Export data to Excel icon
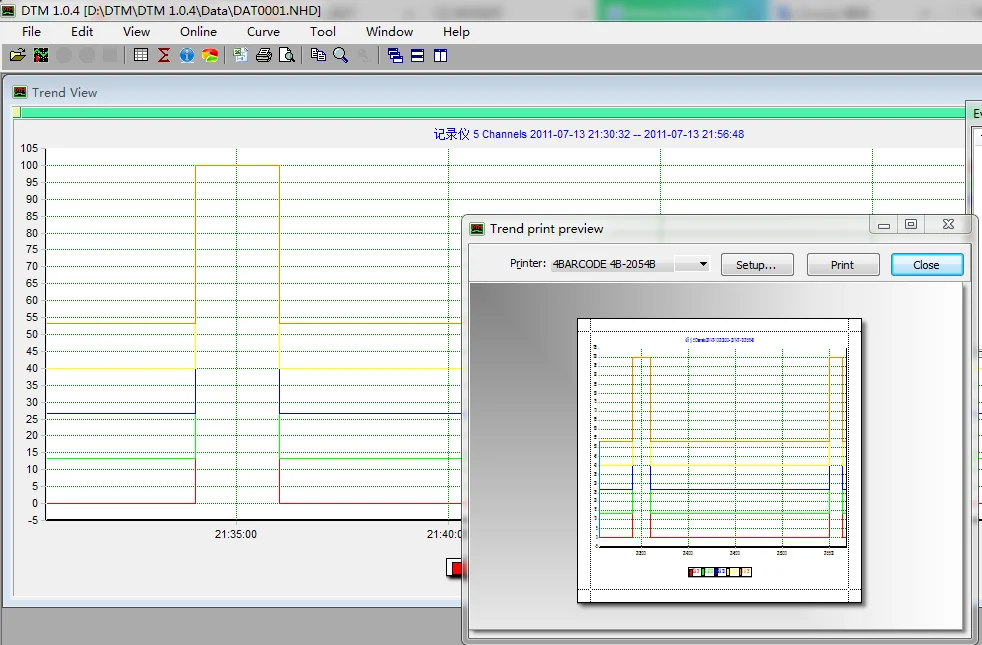The height and width of the screenshot is (645, 982). click(x=240, y=55)
